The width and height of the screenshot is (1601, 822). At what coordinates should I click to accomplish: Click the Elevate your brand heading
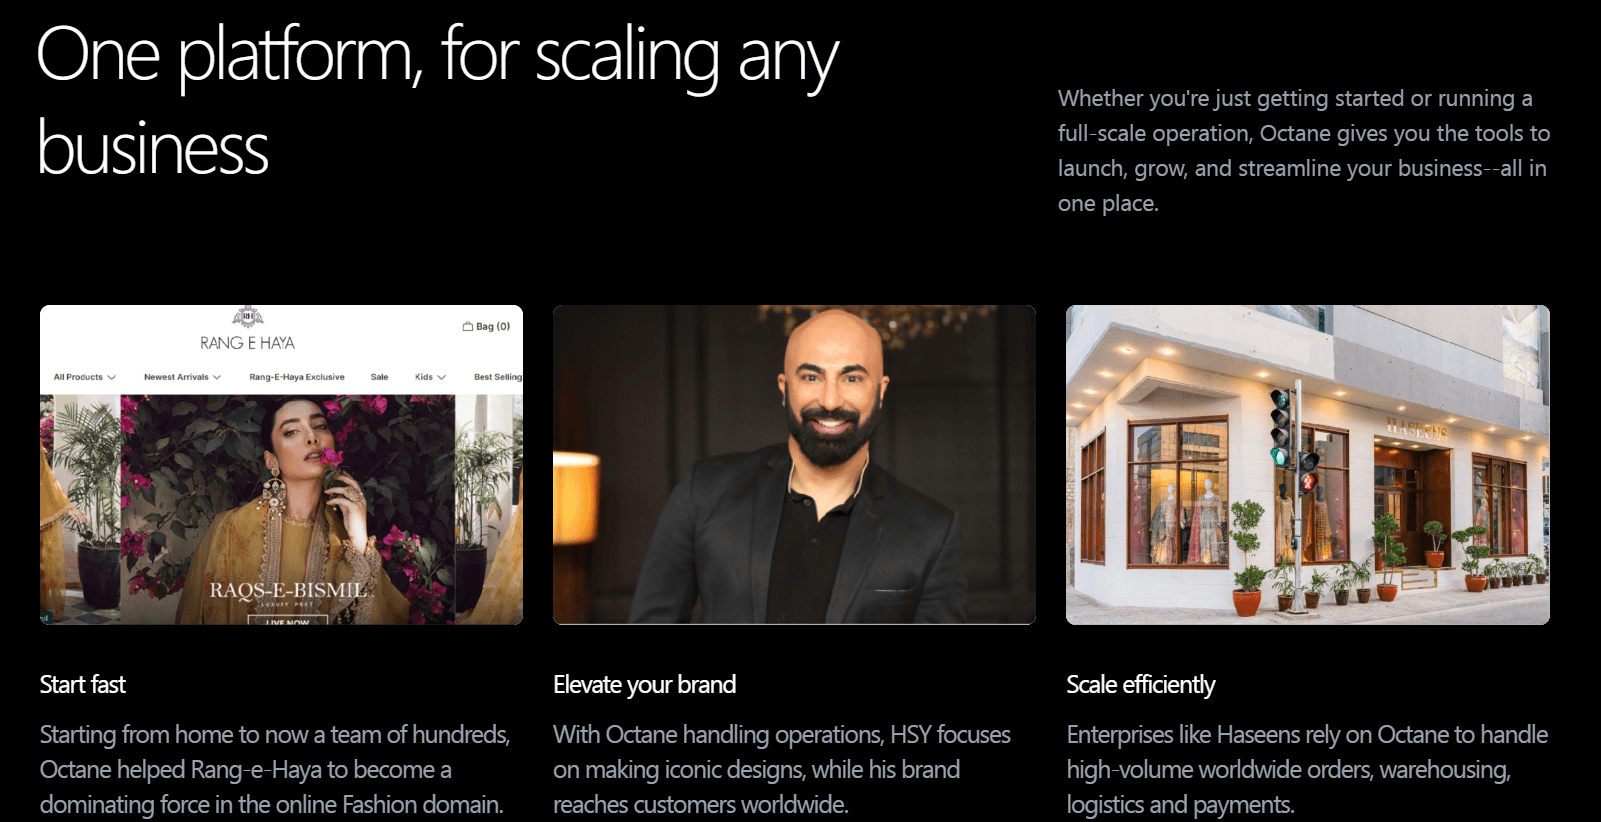(645, 685)
